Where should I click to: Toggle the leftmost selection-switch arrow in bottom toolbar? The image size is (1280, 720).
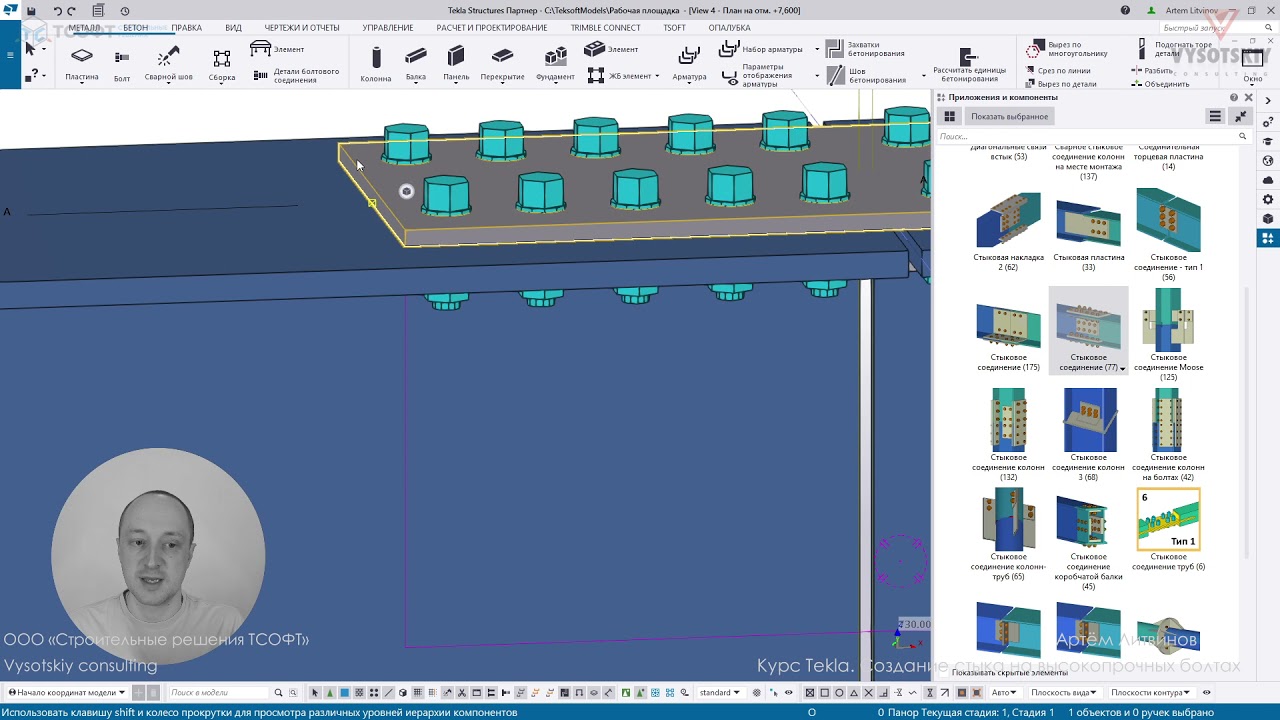point(315,692)
